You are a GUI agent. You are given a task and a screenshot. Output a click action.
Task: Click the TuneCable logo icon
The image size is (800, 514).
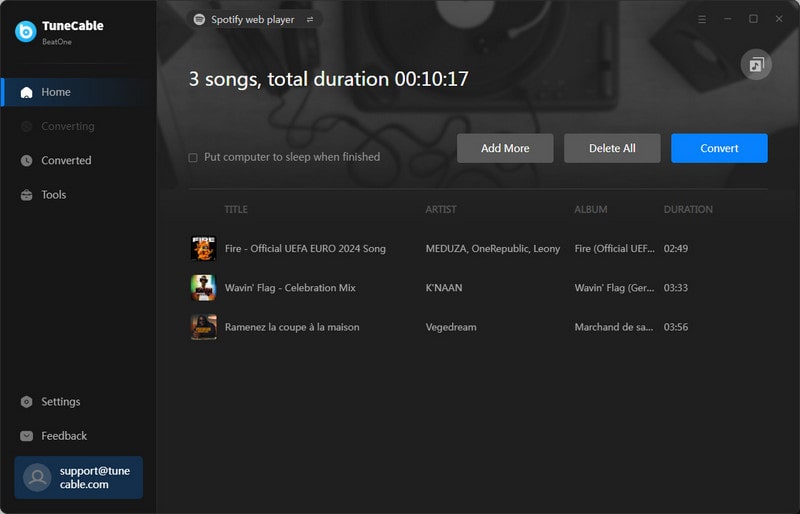(x=26, y=32)
